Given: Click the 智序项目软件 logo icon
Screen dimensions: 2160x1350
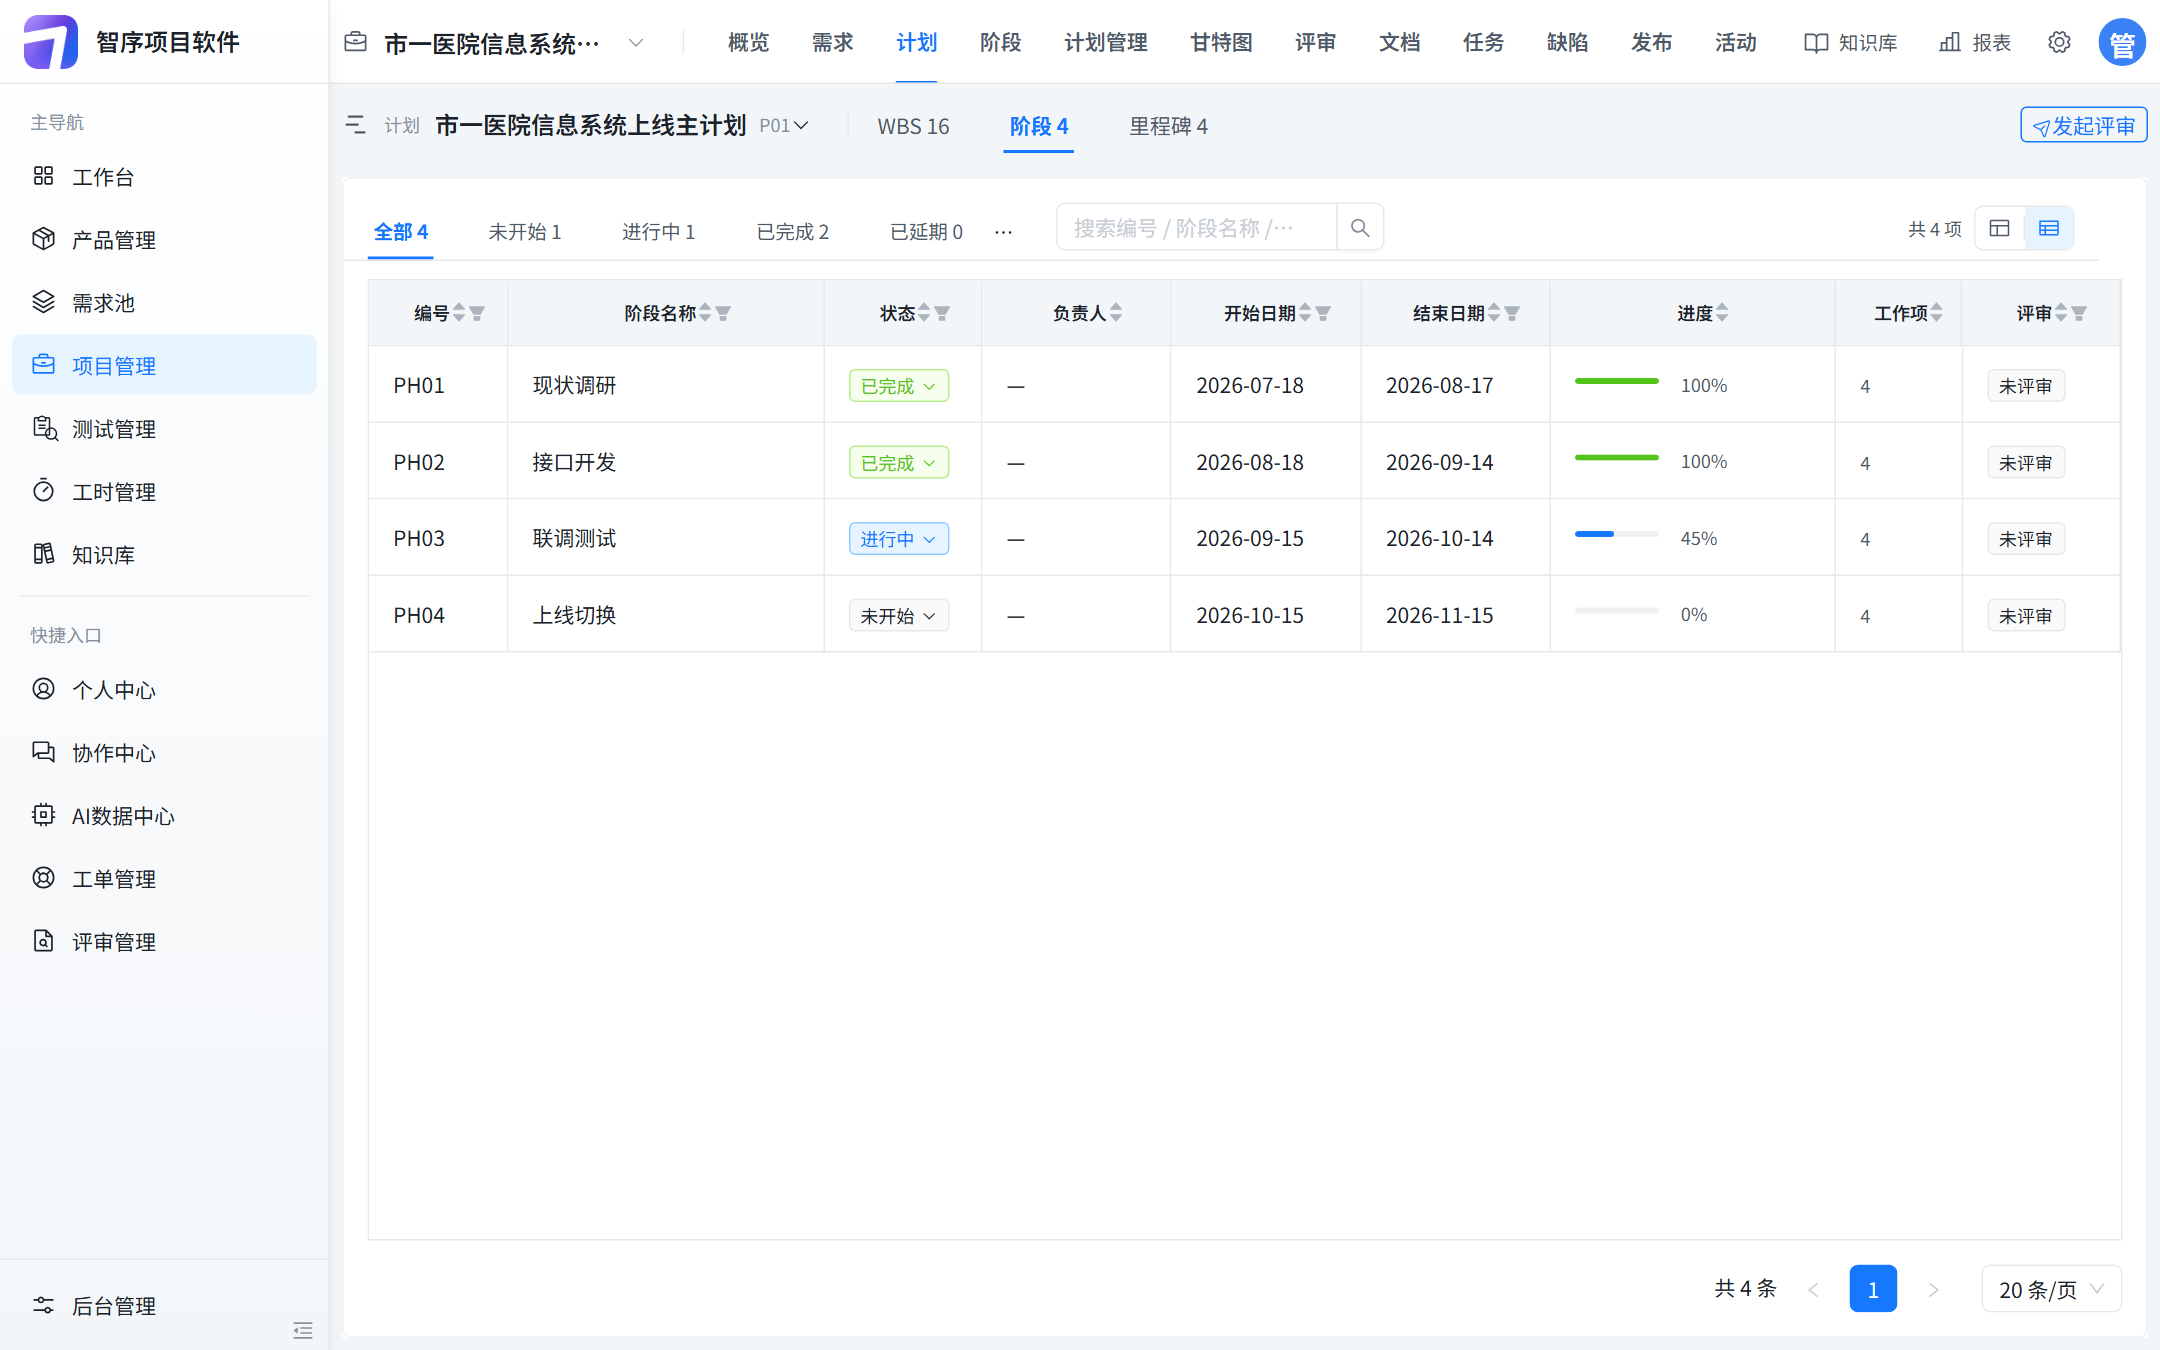Looking at the screenshot, I should (x=50, y=42).
